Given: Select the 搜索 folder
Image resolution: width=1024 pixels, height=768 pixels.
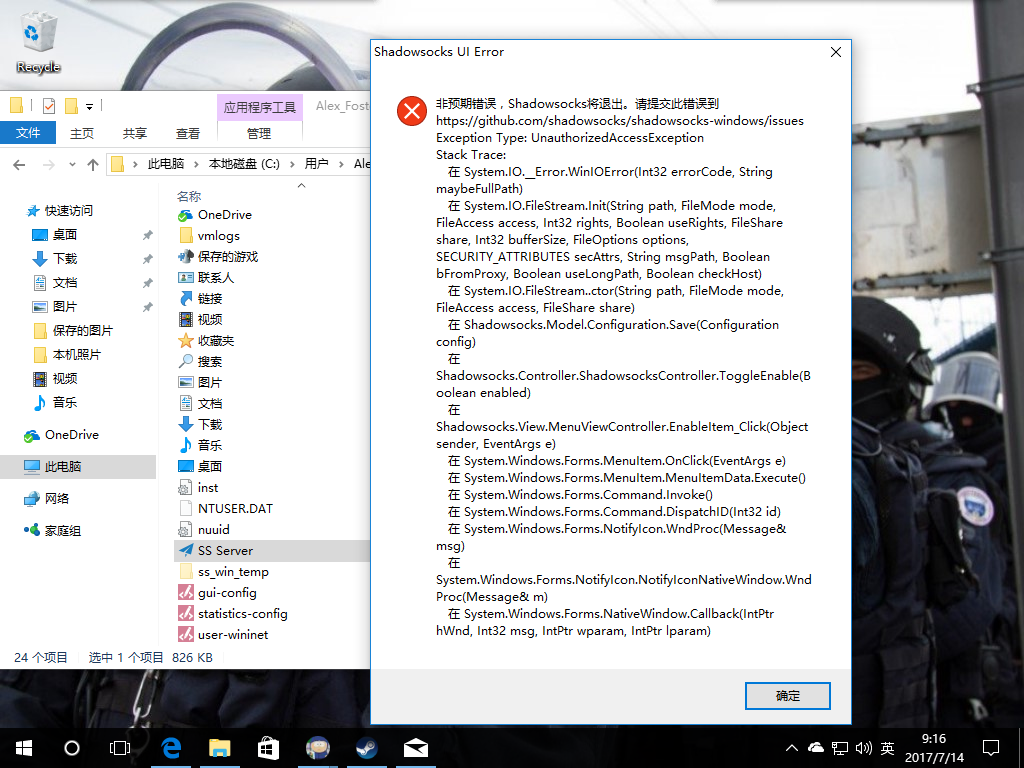Looking at the screenshot, I should point(210,361).
